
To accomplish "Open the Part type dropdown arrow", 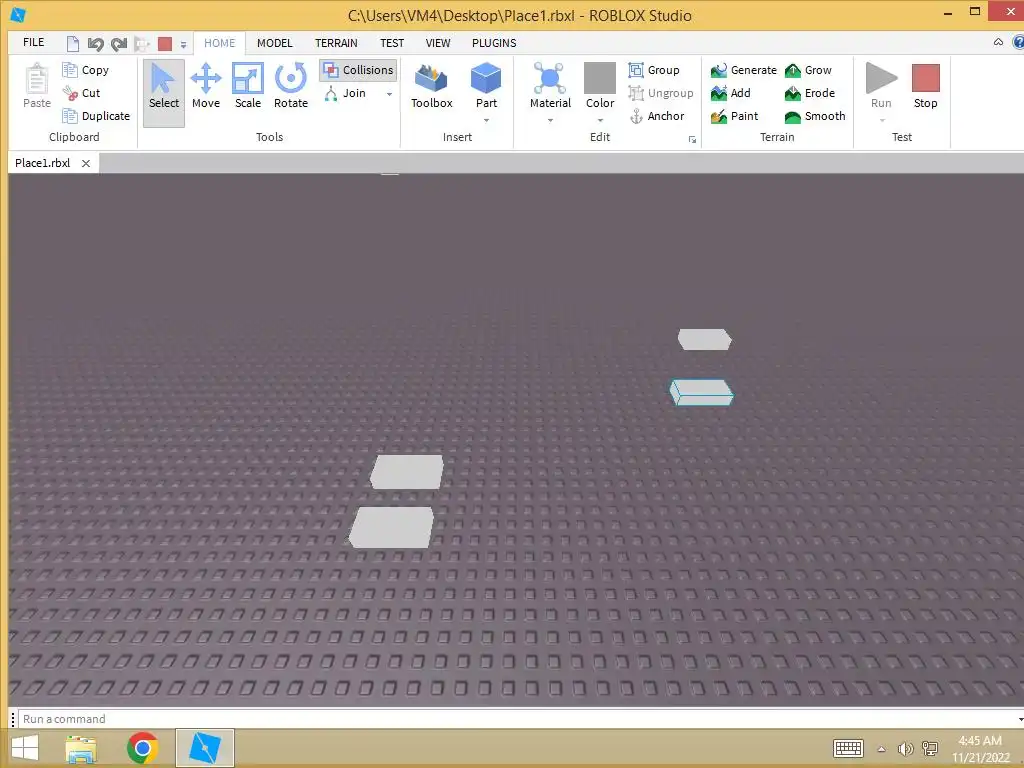I will pos(486,120).
